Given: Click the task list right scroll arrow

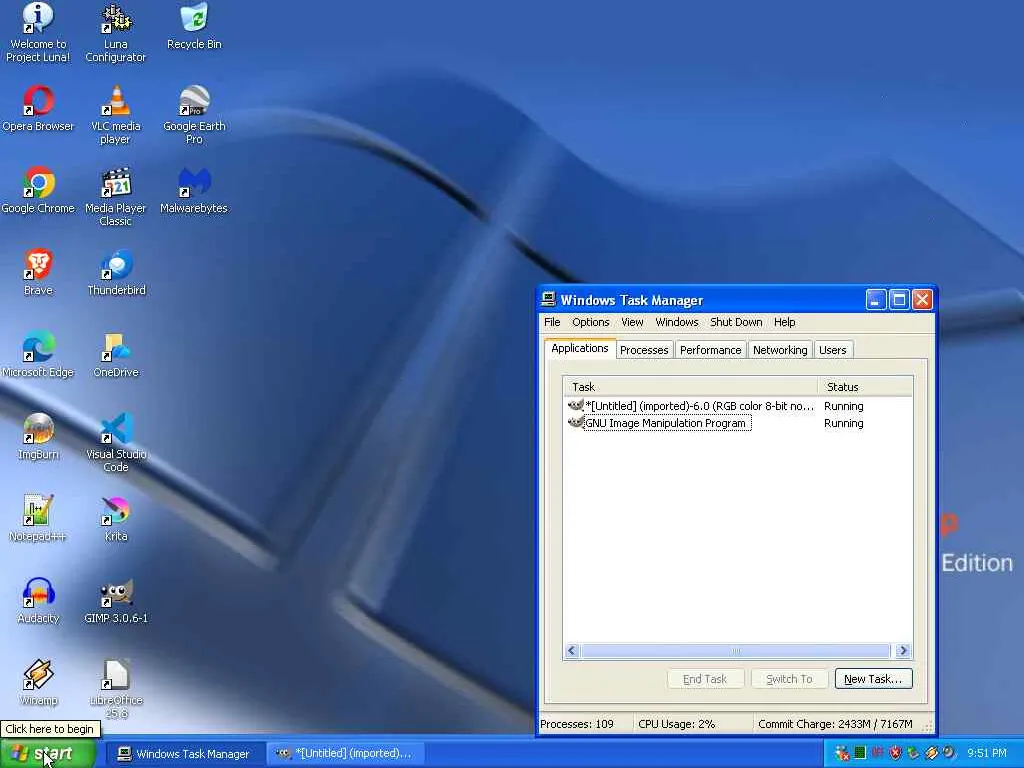Looking at the screenshot, I should pyautogui.click(x=903, y=650).
